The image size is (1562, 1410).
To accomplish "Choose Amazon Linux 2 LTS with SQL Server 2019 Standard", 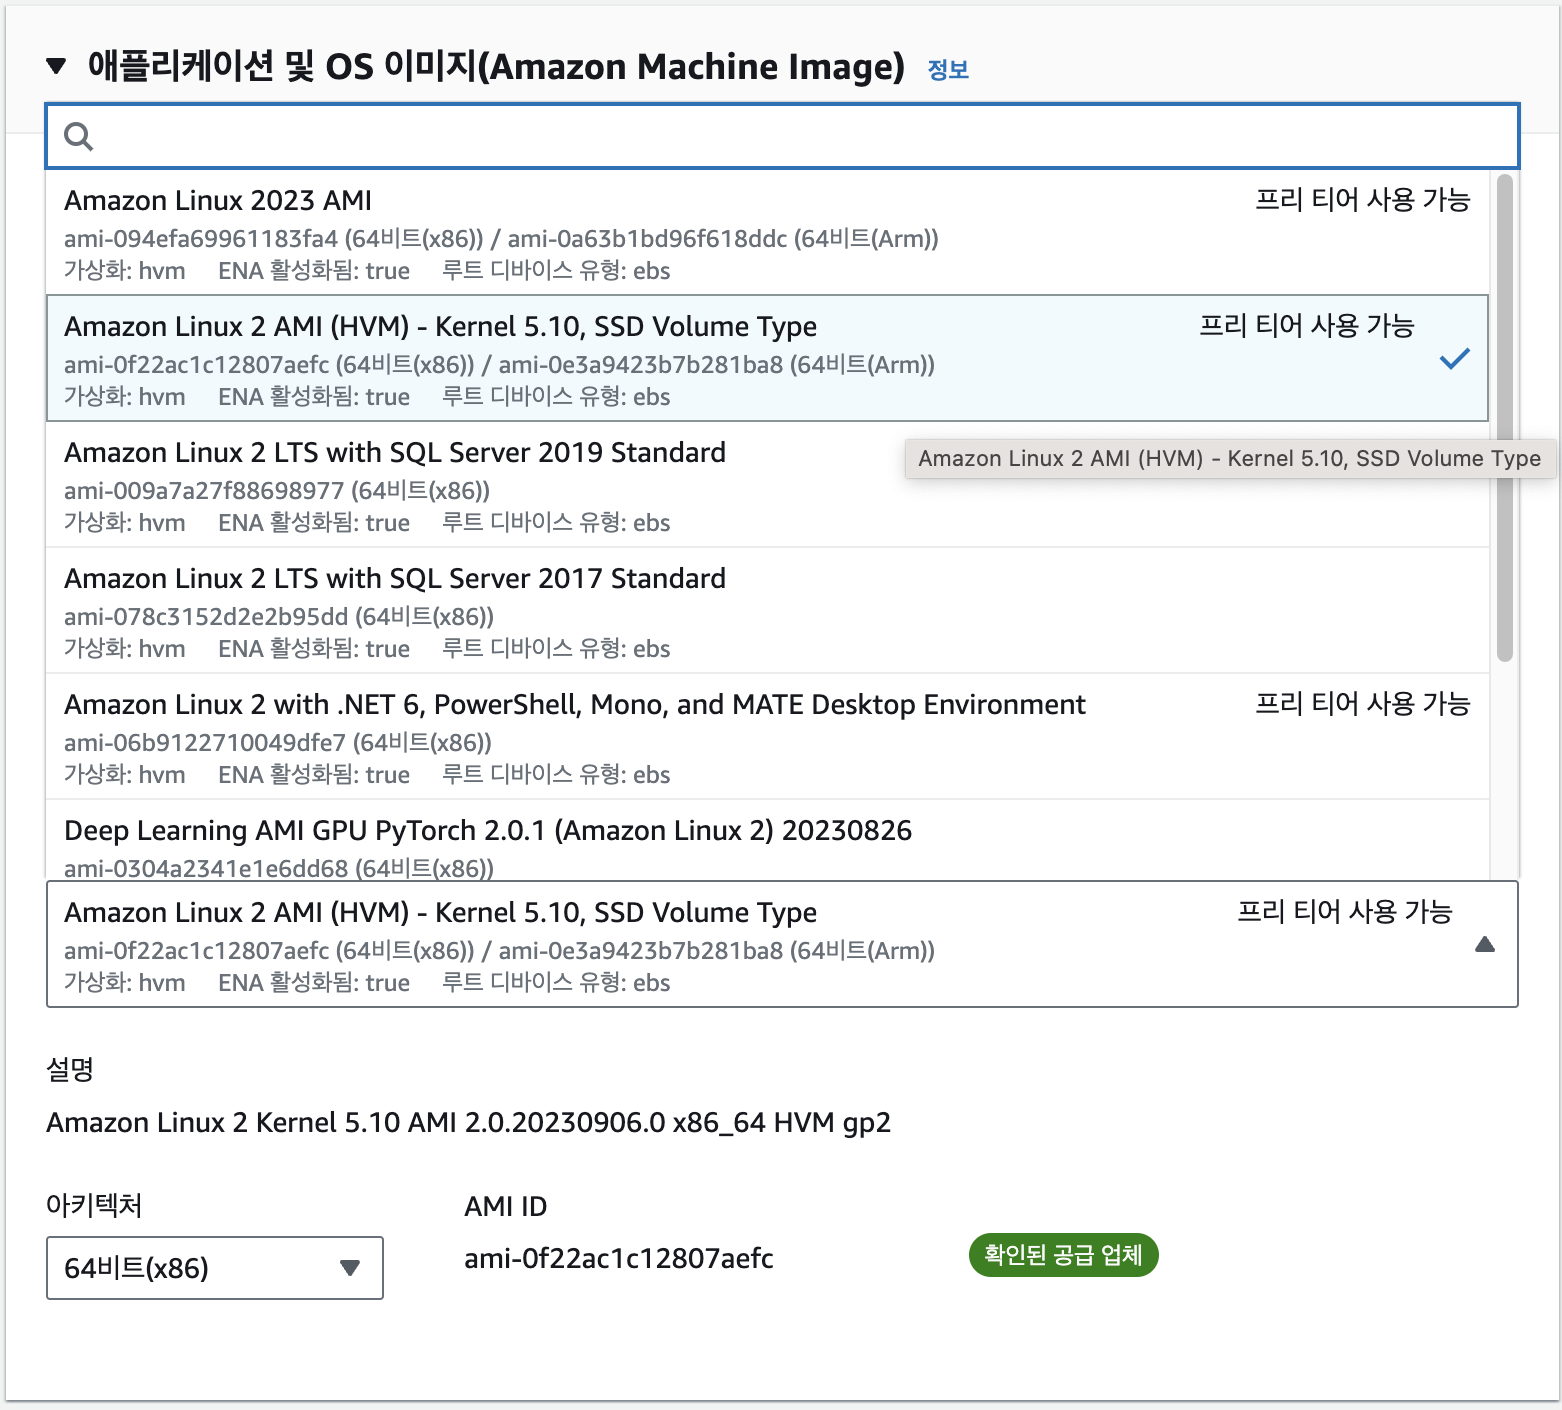I will (767, 484).
